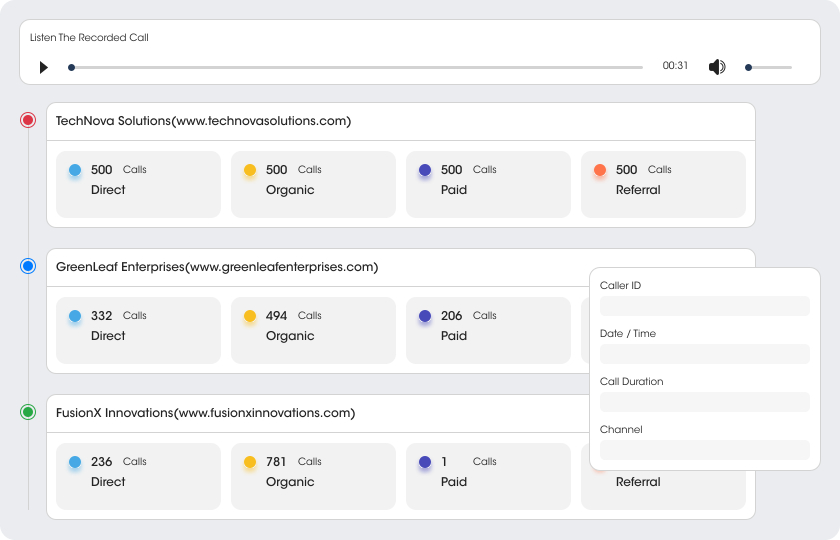Select the blue GreenLeaf timeline marker
Image resolution: width=840 pixels, height=540 pixels.
pos(28,266)
